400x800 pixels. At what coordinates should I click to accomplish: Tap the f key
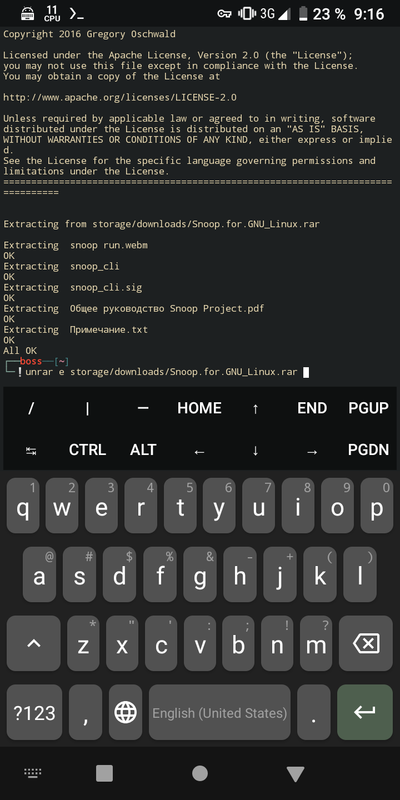coord(160,574)
